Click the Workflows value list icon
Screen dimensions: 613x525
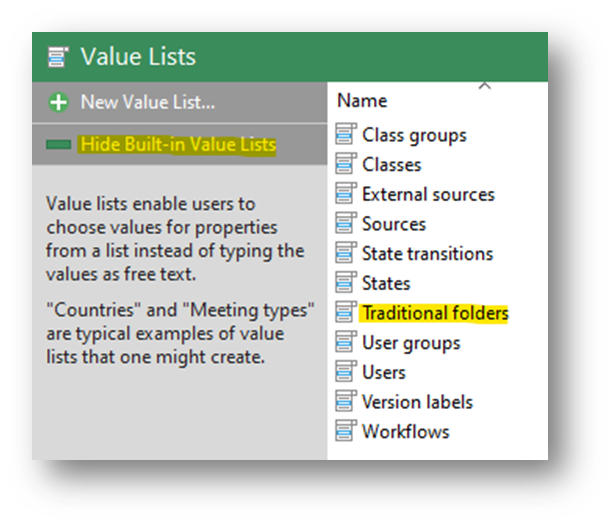(x=346, y=431)
